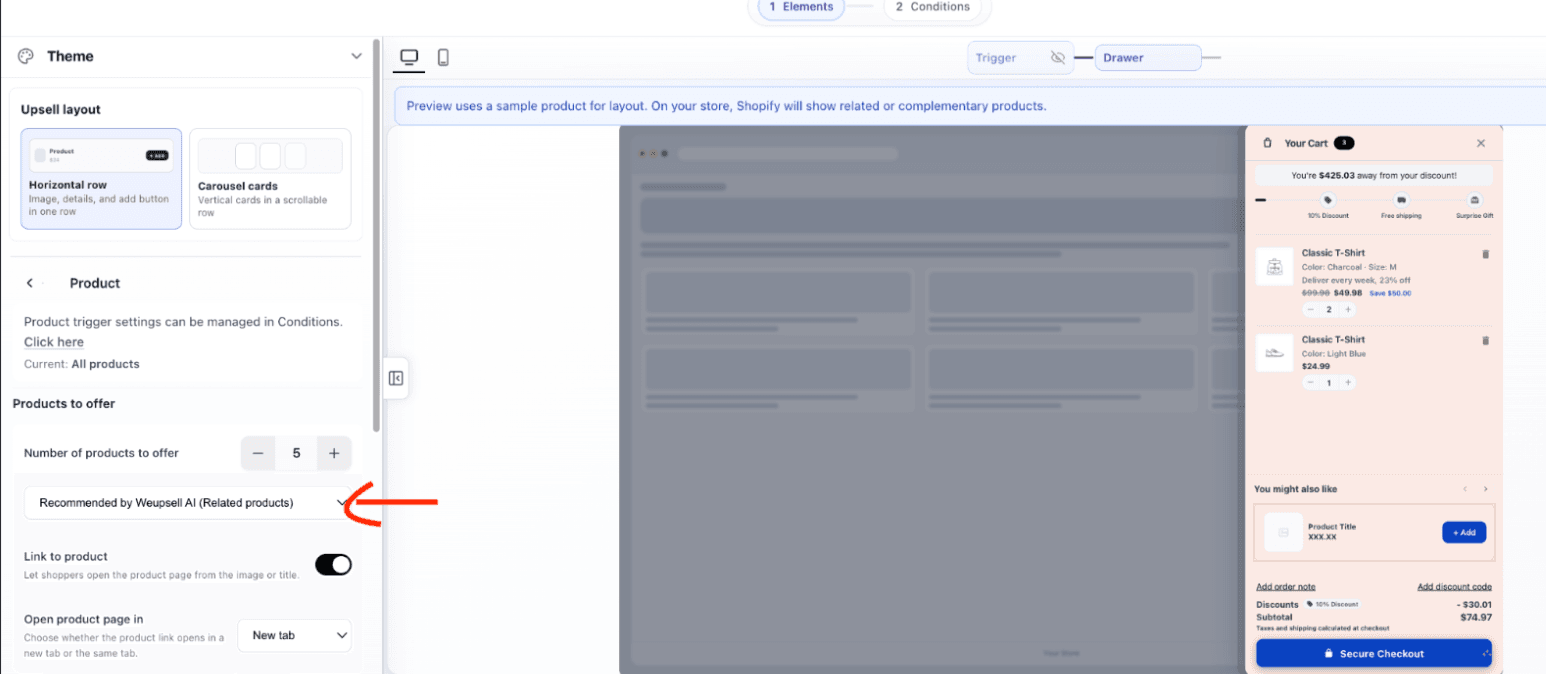Click the Secure Checkout button
This screenshot has width=1546, height=674.
(1374, 653)
